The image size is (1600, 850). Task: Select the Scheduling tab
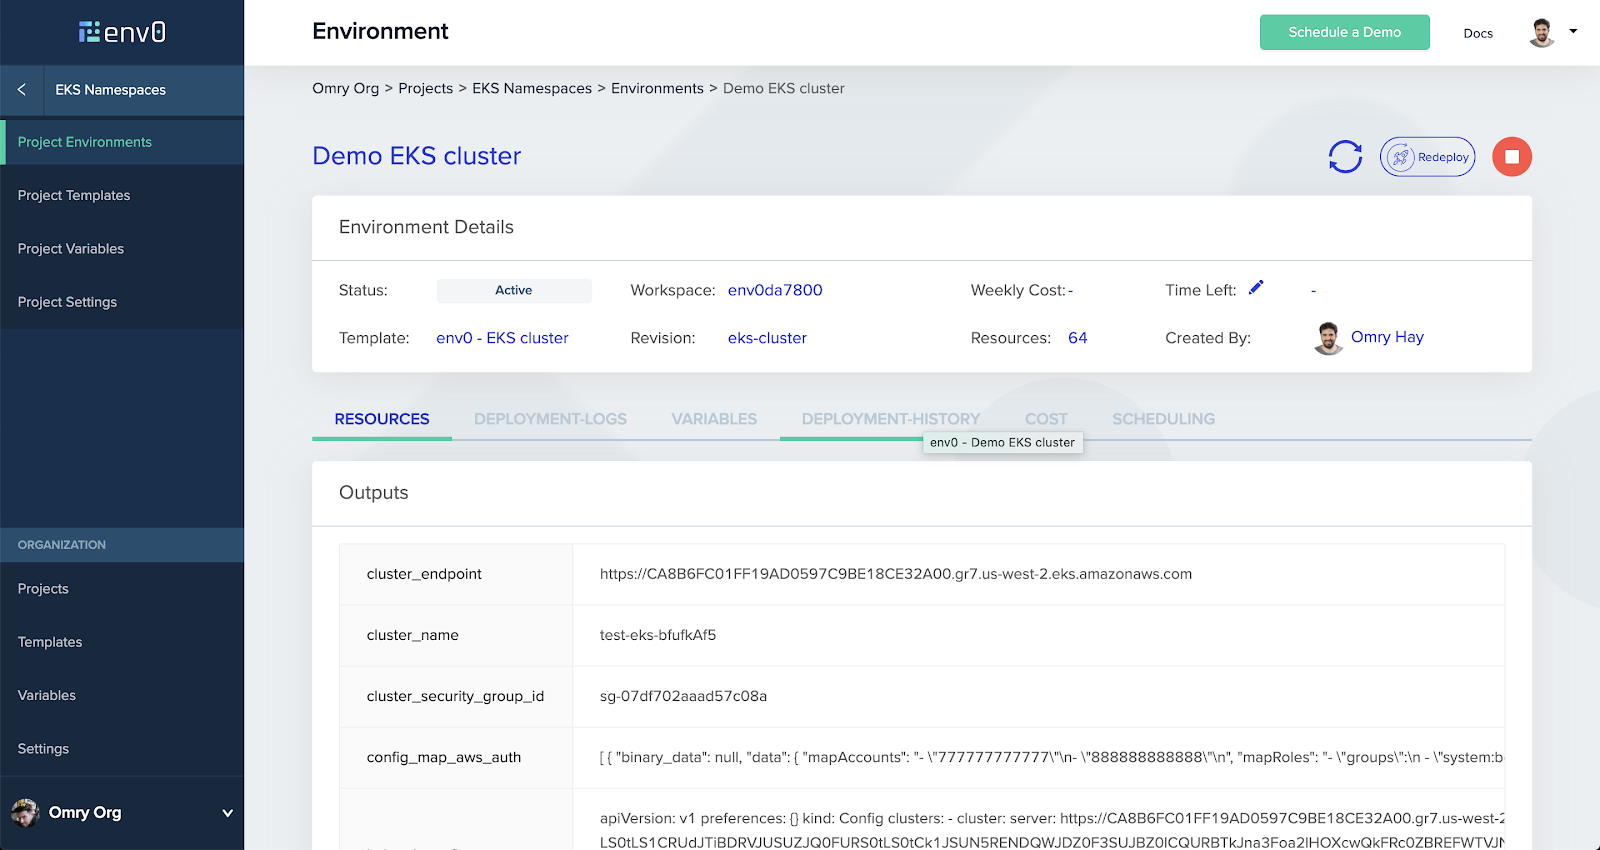pyautogui.click(x=1163, y=419)
